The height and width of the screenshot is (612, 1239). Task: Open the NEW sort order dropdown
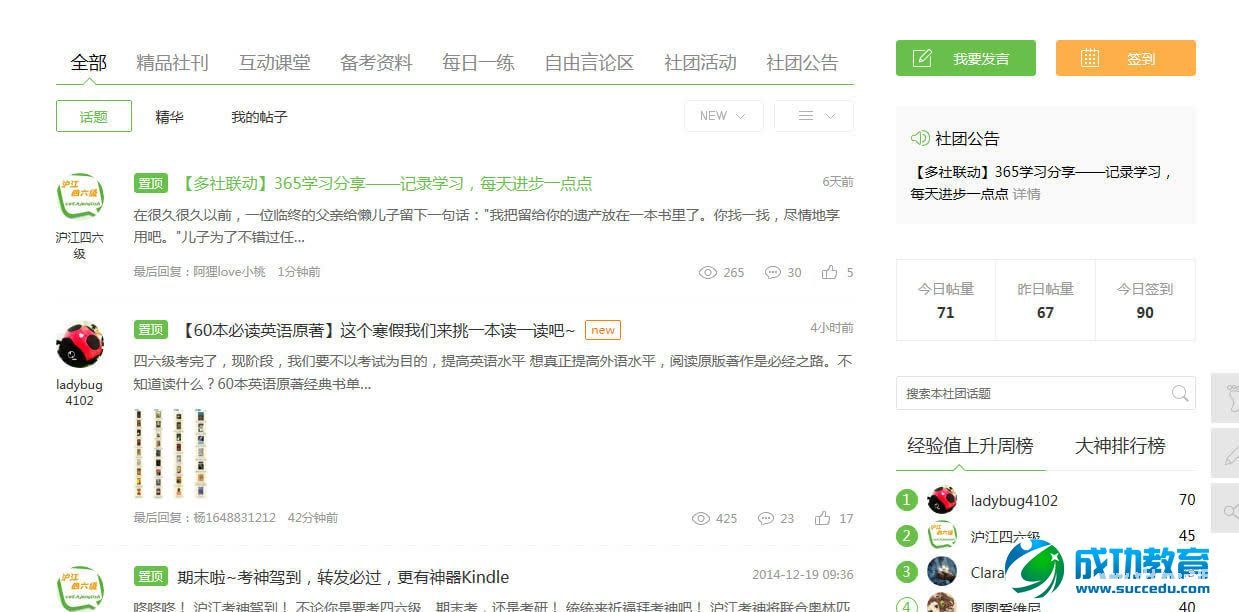coord(723,116)
